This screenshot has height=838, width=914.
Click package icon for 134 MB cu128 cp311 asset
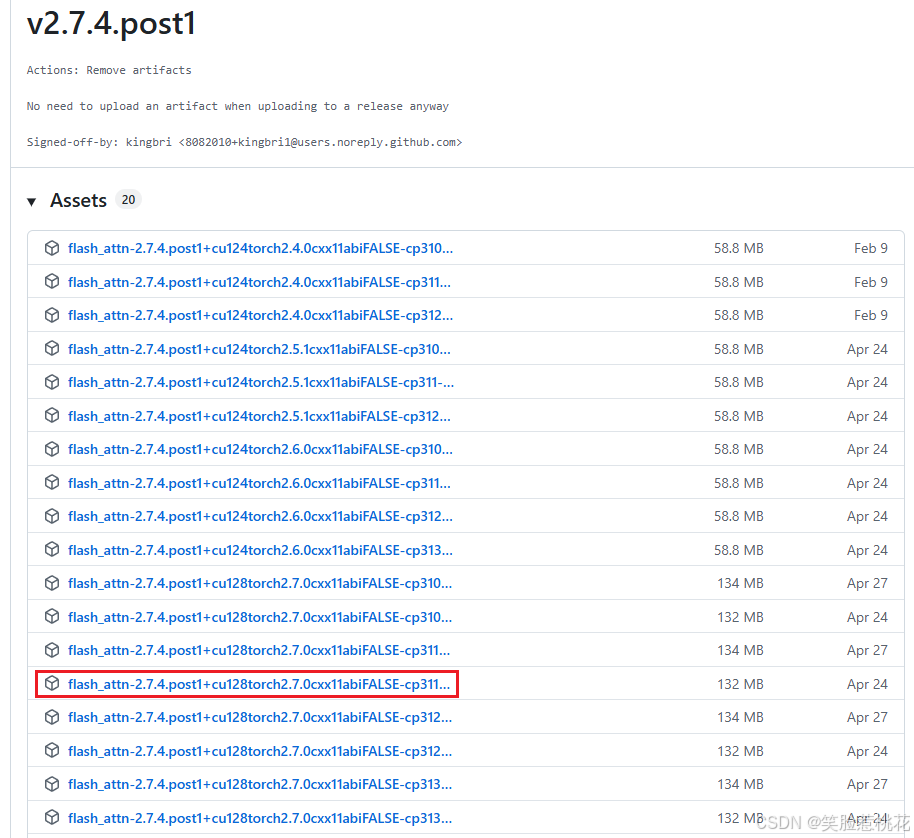[52, 650]
